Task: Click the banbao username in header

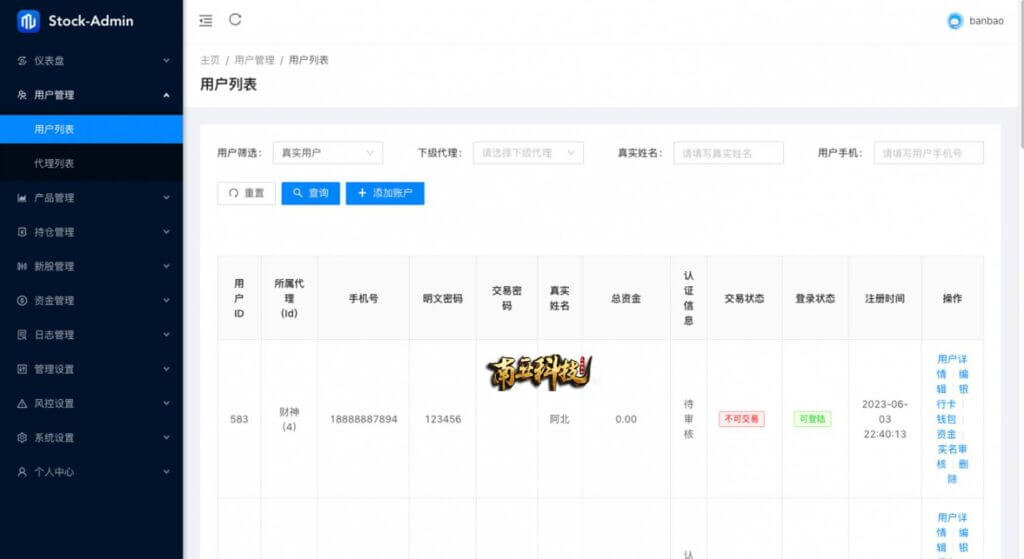Action: click(x=986, y=21)
